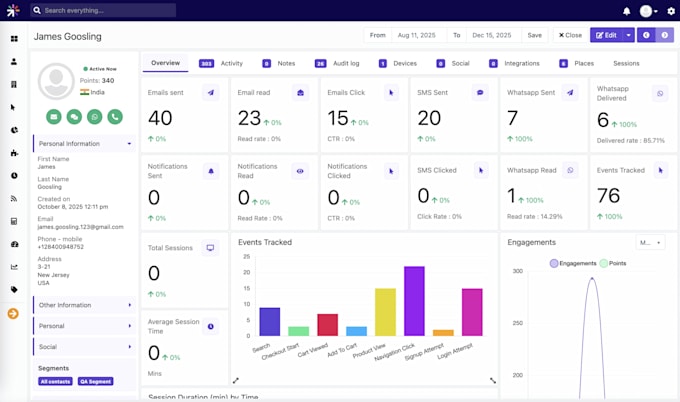Open the profile Social tab

tap(453, 63)
